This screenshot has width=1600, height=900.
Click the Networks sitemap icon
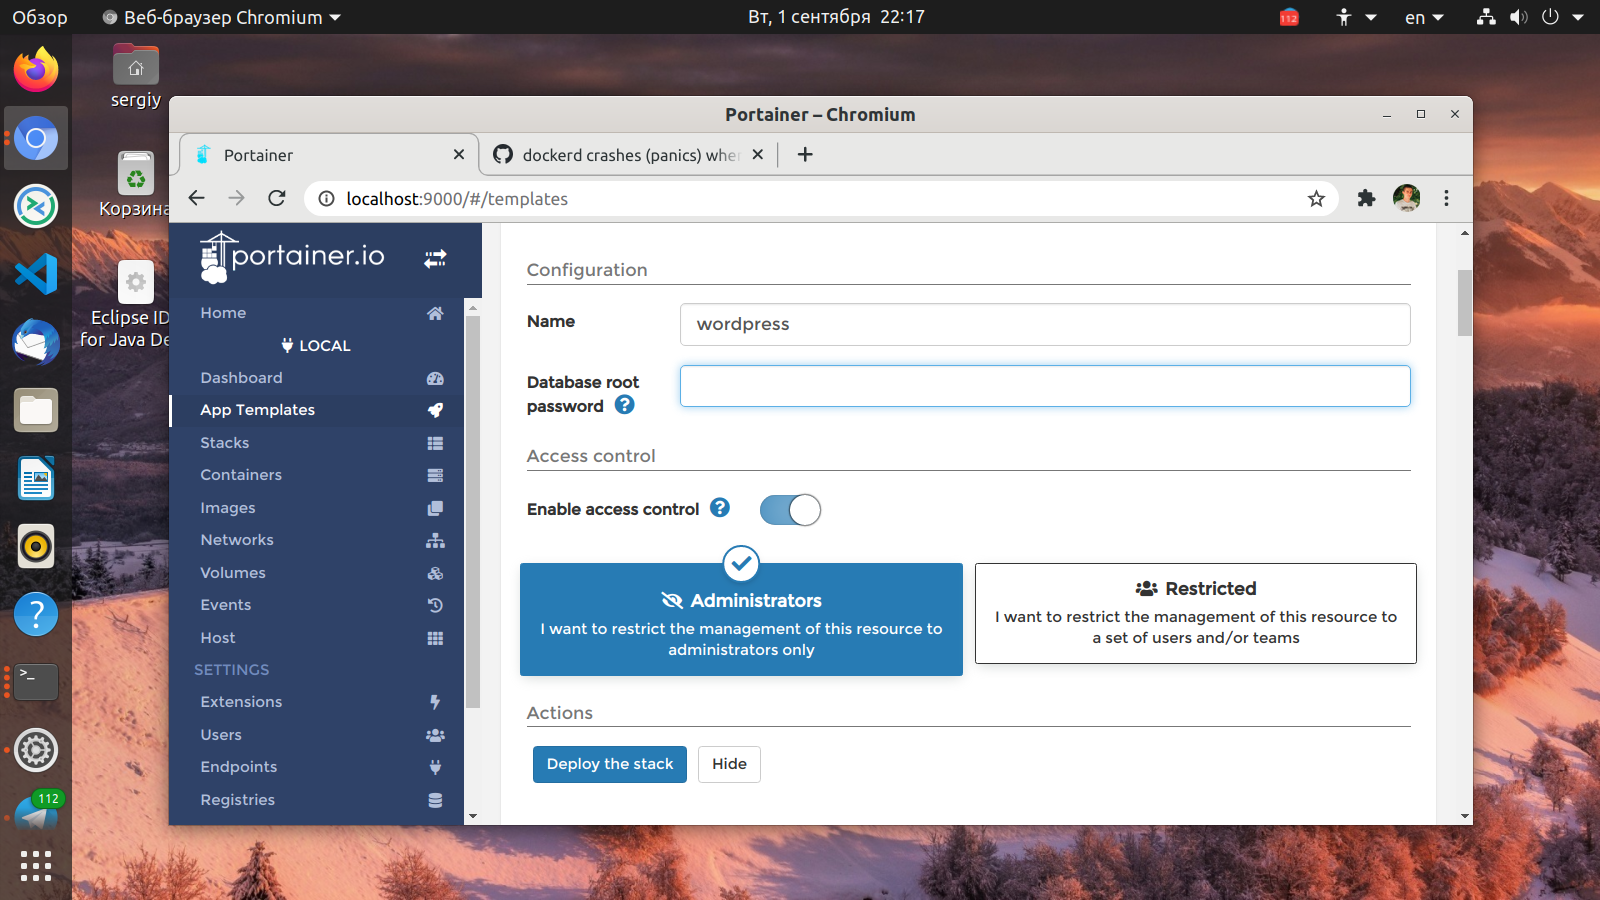tap(435, 540)
